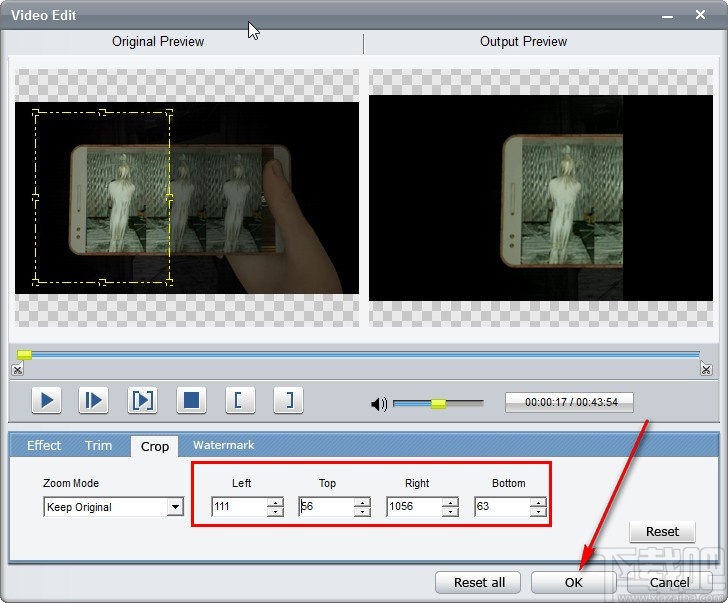Image resolution: width=728 pixels, height=603 pixels.
Task: Open the Watermark tab
Action: [x=223, y=446]
